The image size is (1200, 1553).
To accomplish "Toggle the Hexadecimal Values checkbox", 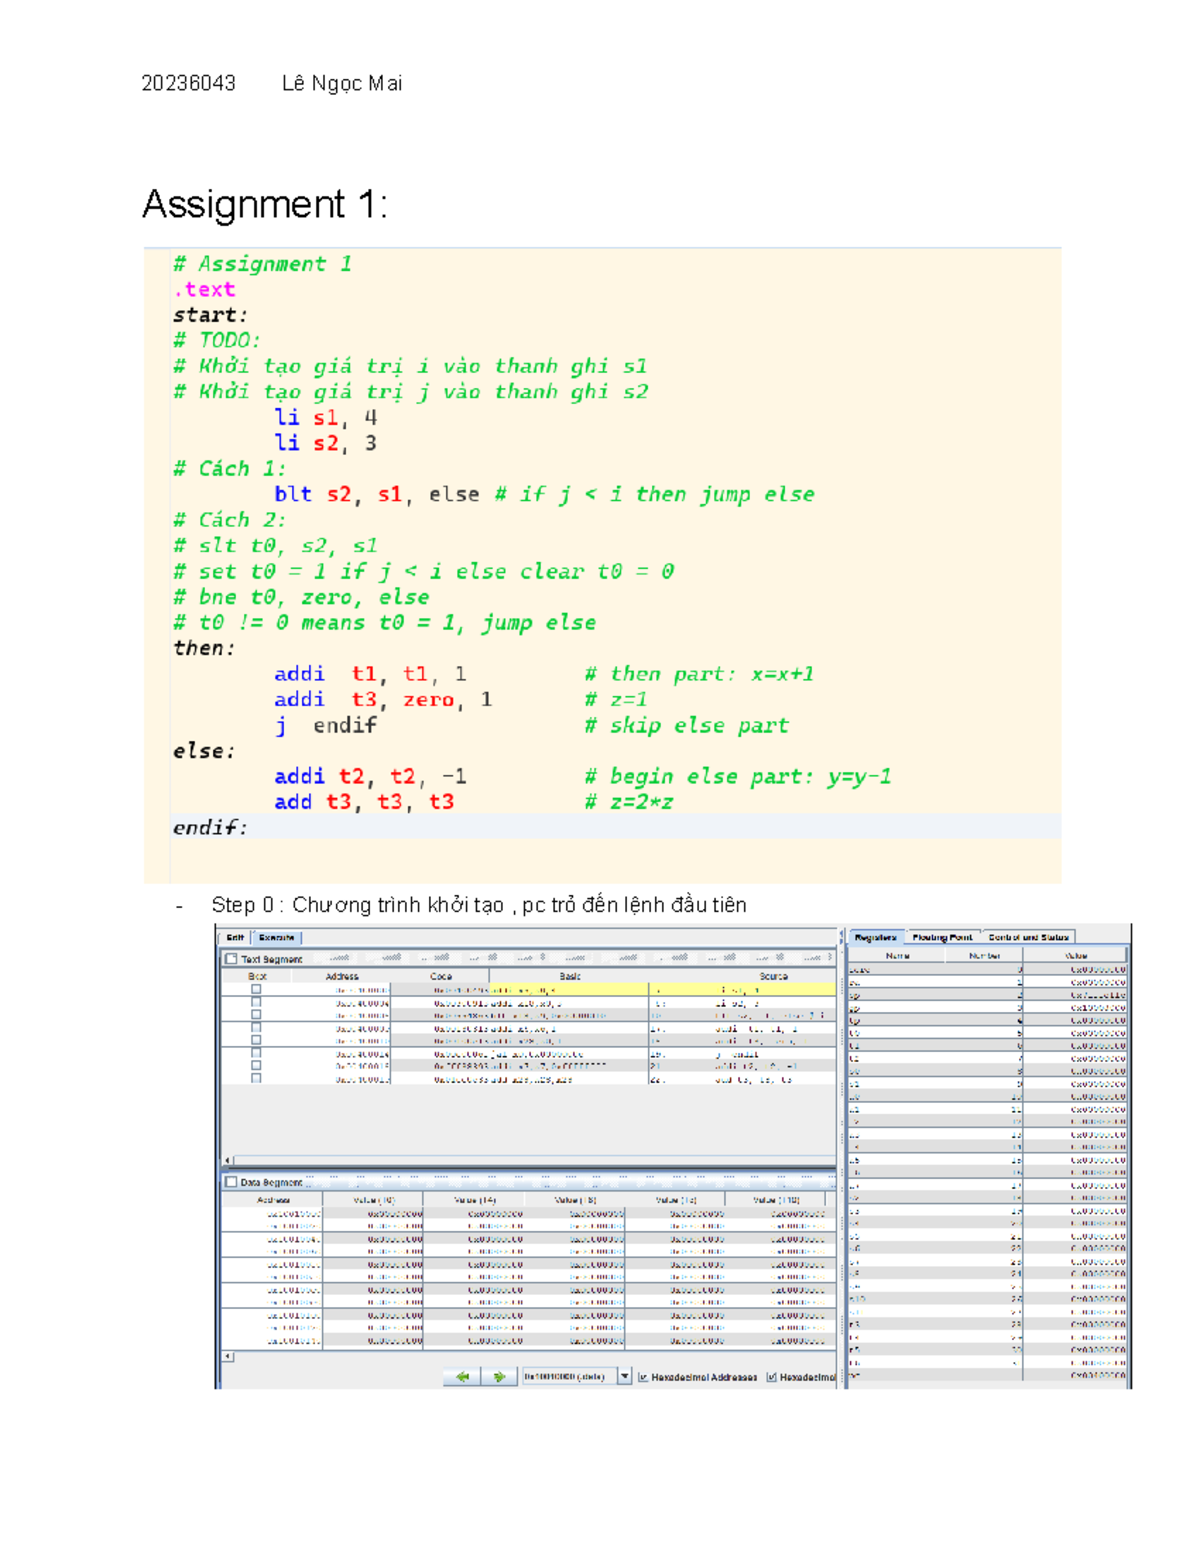I will tap(772, 1376).
